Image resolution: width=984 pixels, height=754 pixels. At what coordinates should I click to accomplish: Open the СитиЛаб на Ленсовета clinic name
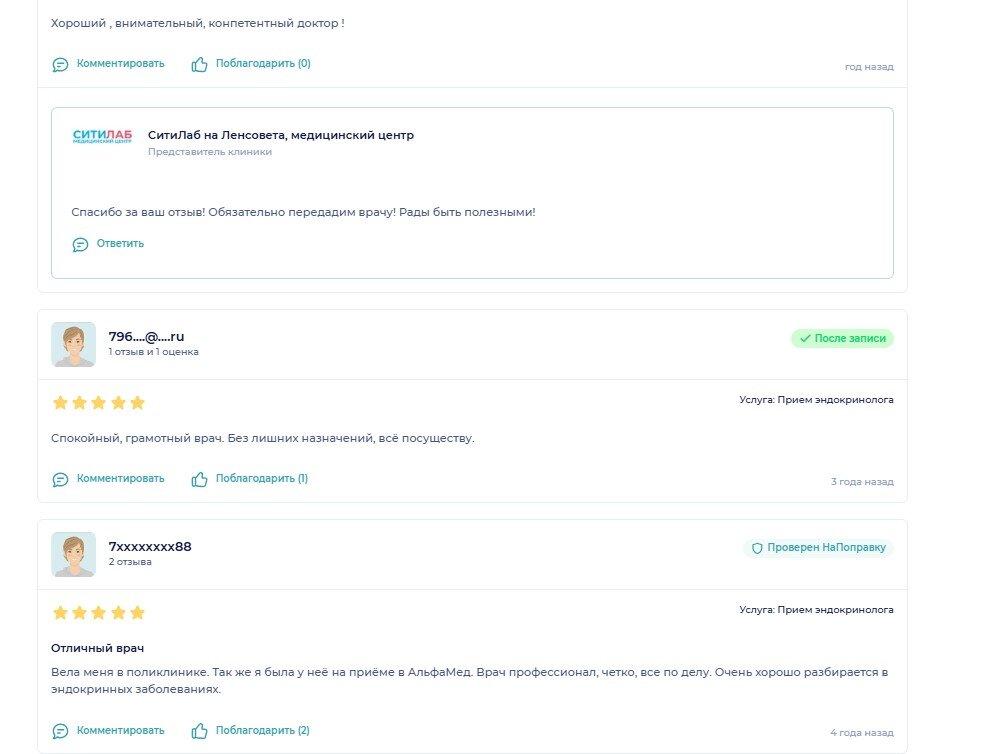click(x=281, y=135)
